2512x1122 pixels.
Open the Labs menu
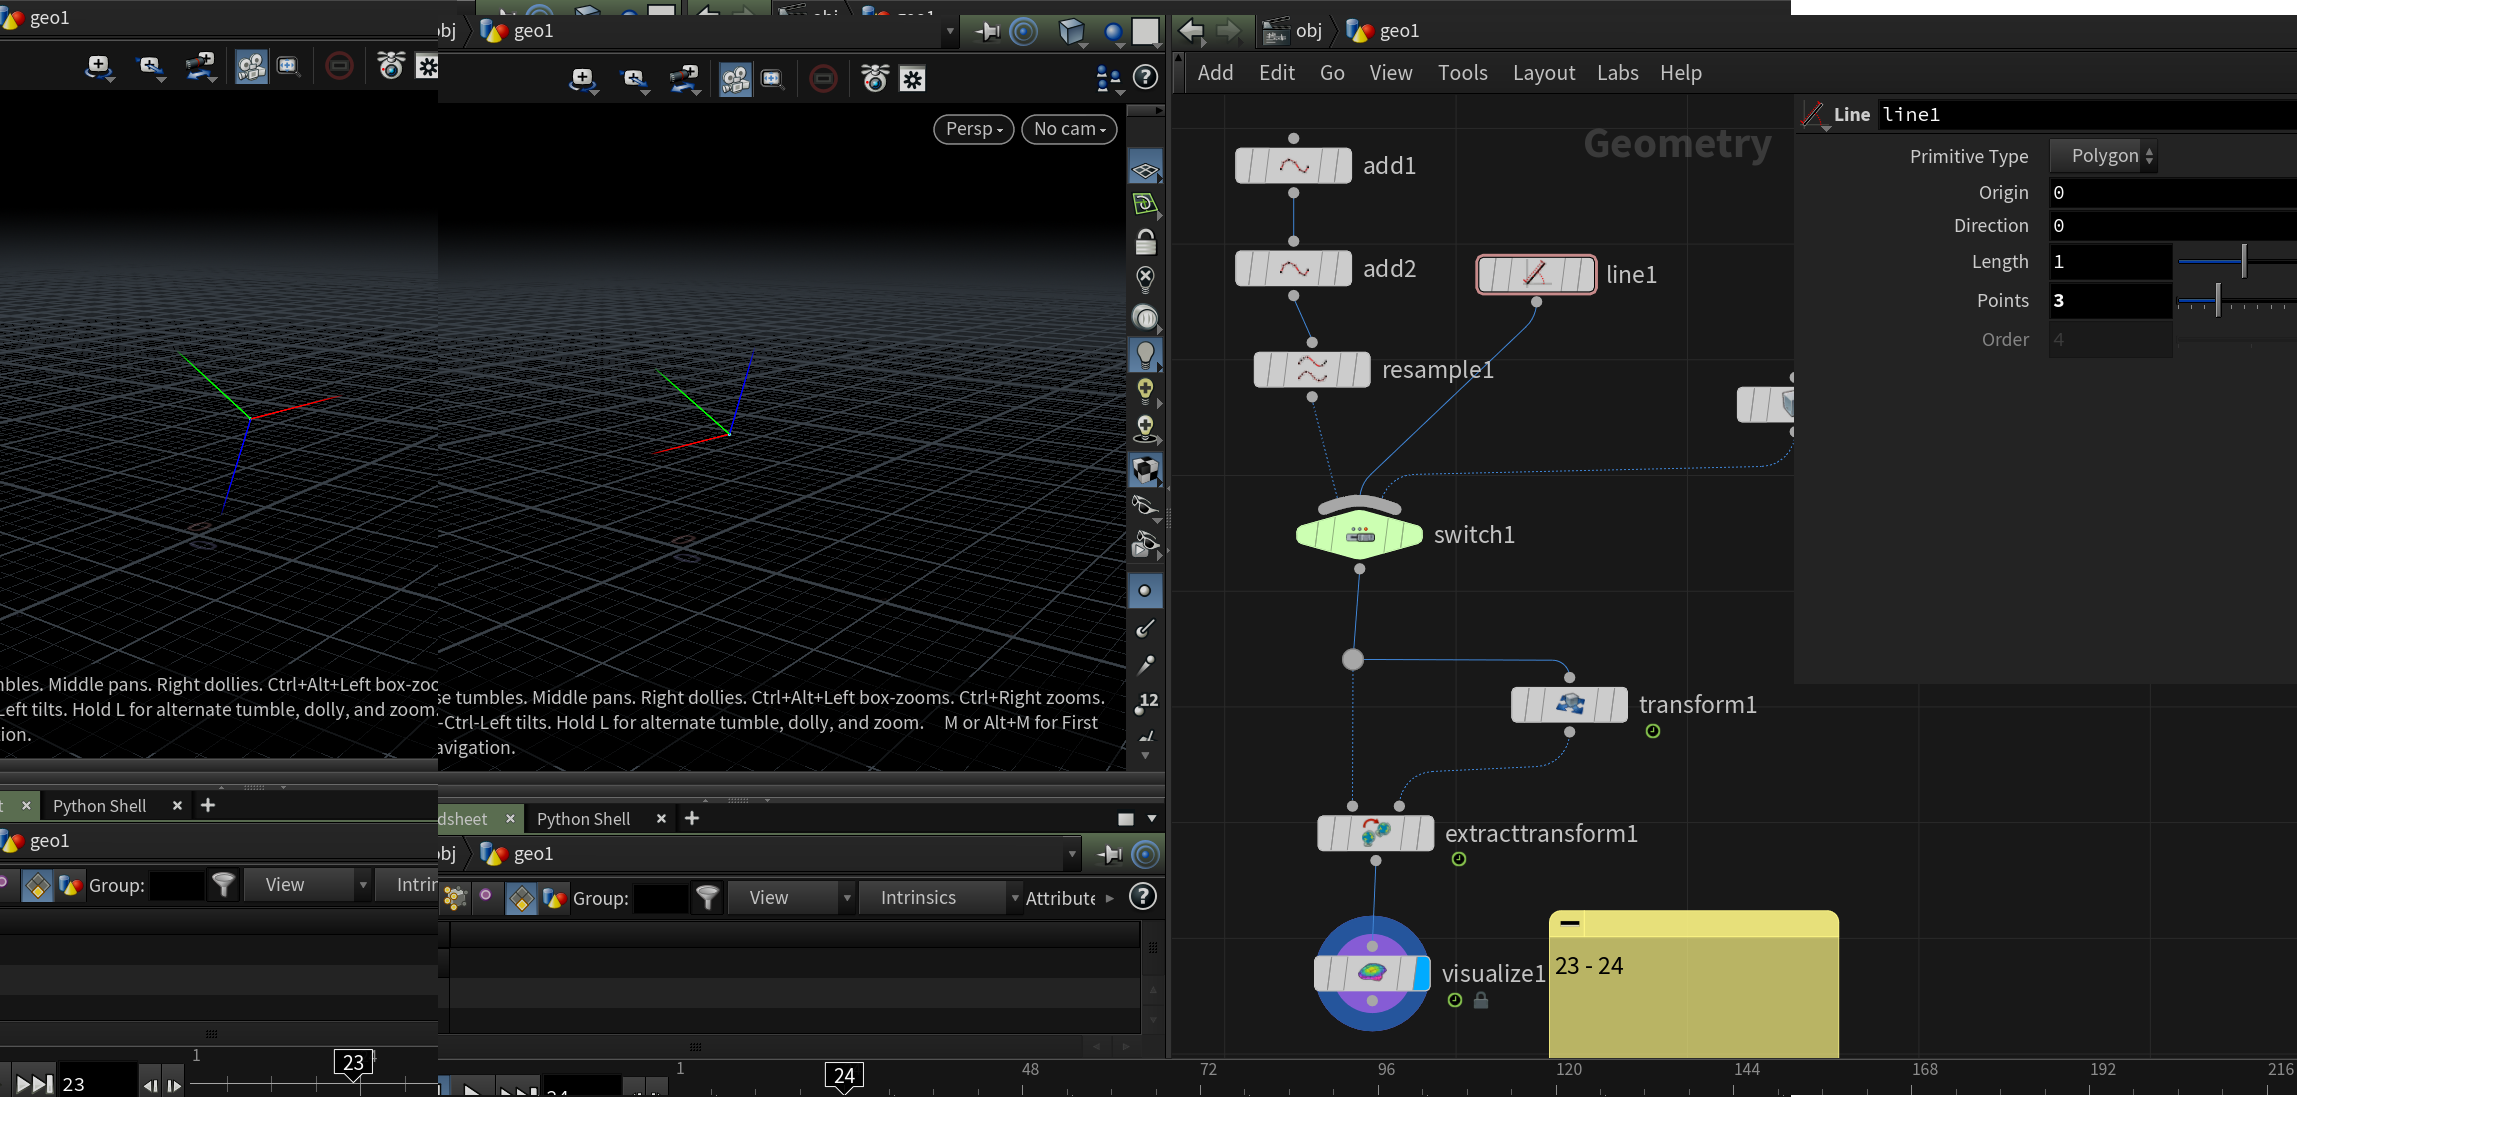pyautogui.click(x=1617, y=73)
